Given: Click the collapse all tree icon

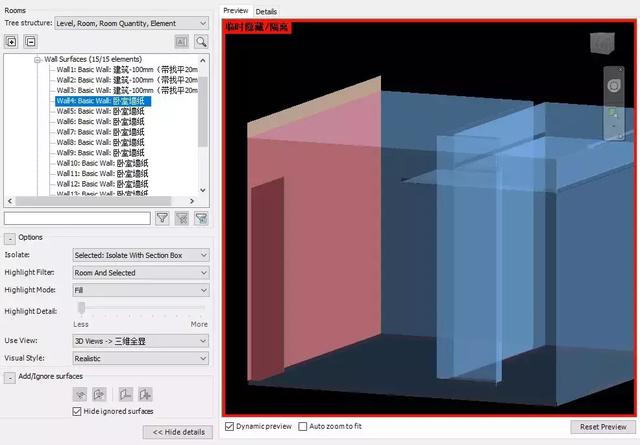Looking at the screenshot, I should (30, 41).
